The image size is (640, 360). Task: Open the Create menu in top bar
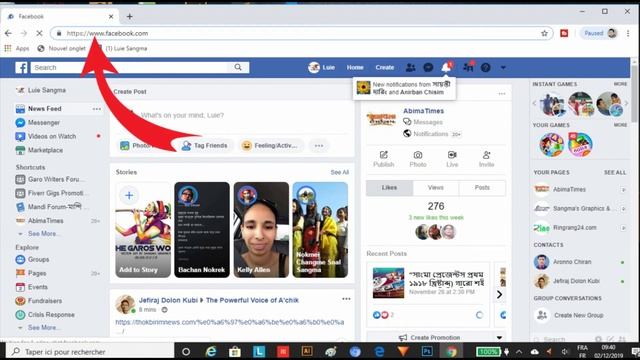click(384, 67)
